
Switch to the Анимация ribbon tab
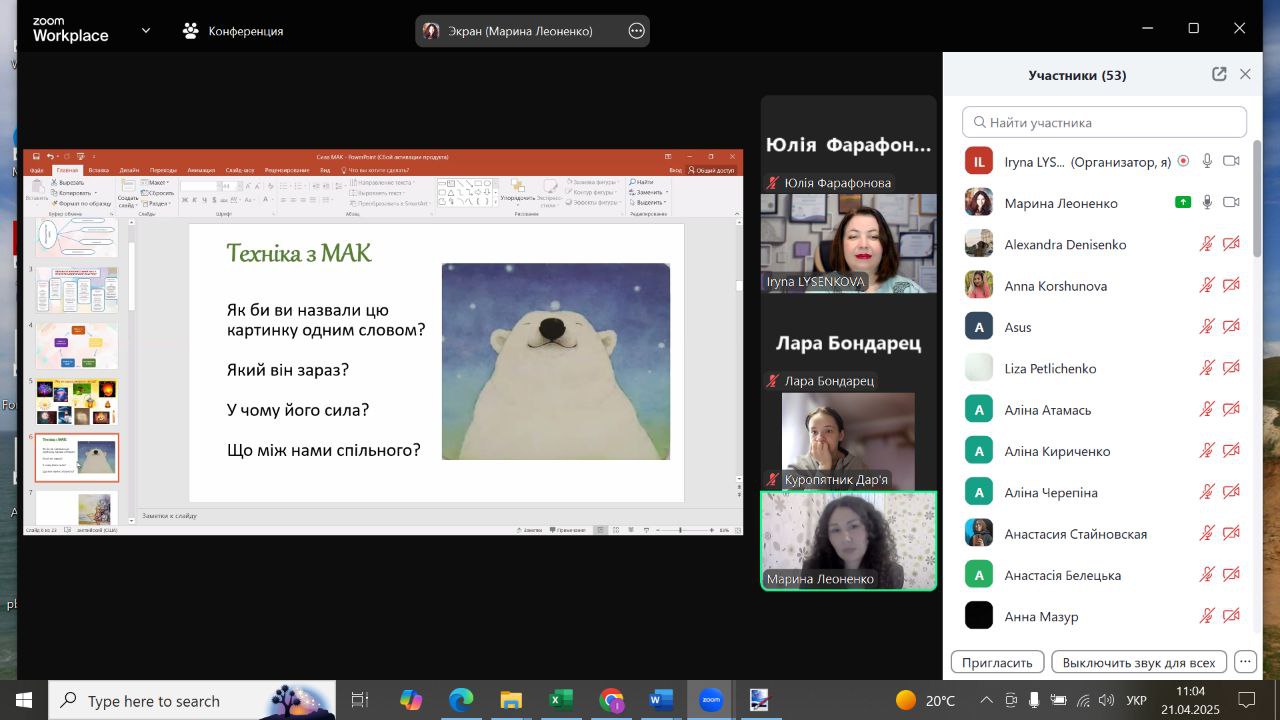[x=200, y=170]
